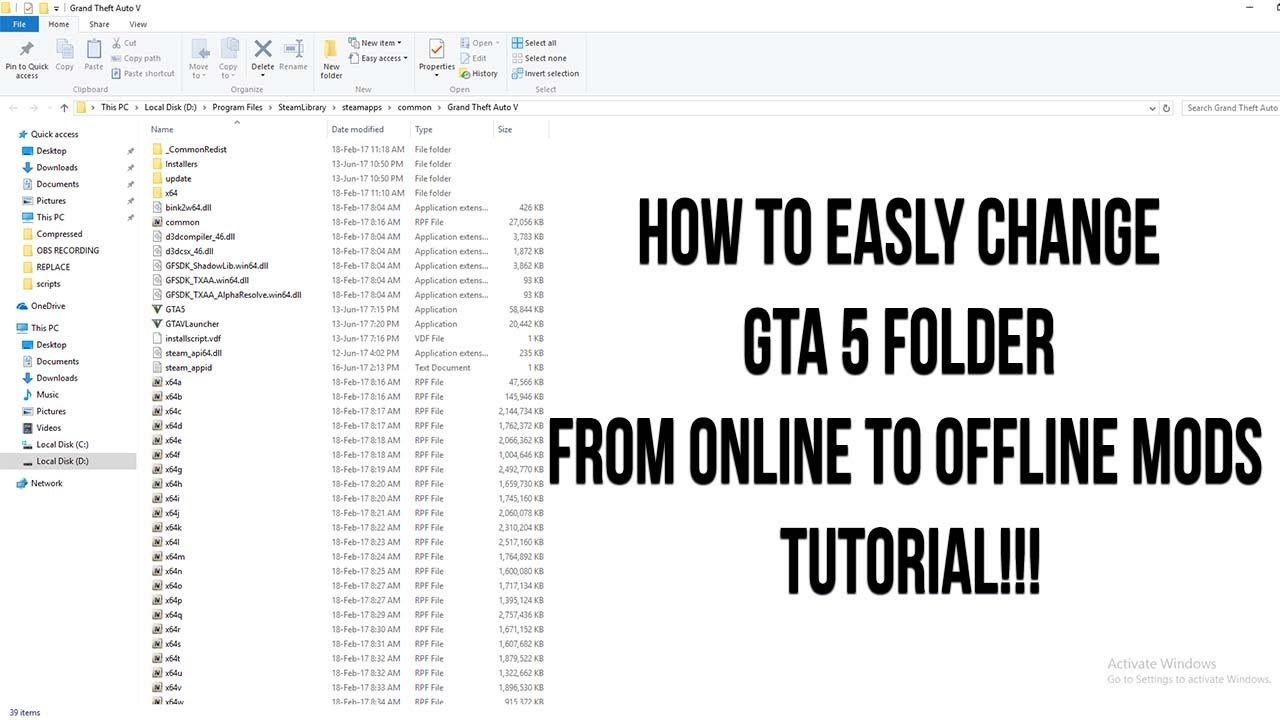Open Quick access in navigation pane
1280x720 pixels.
[x=47, y=134]
